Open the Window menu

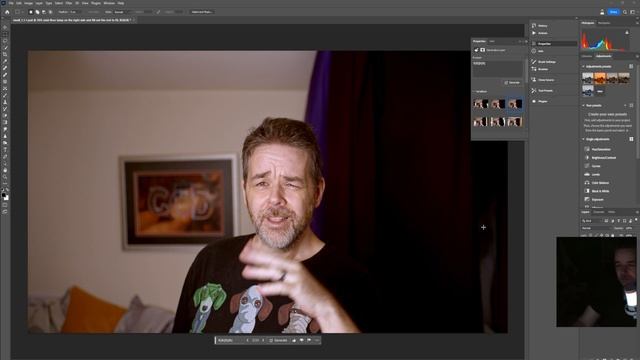click(x=109, y=3)
